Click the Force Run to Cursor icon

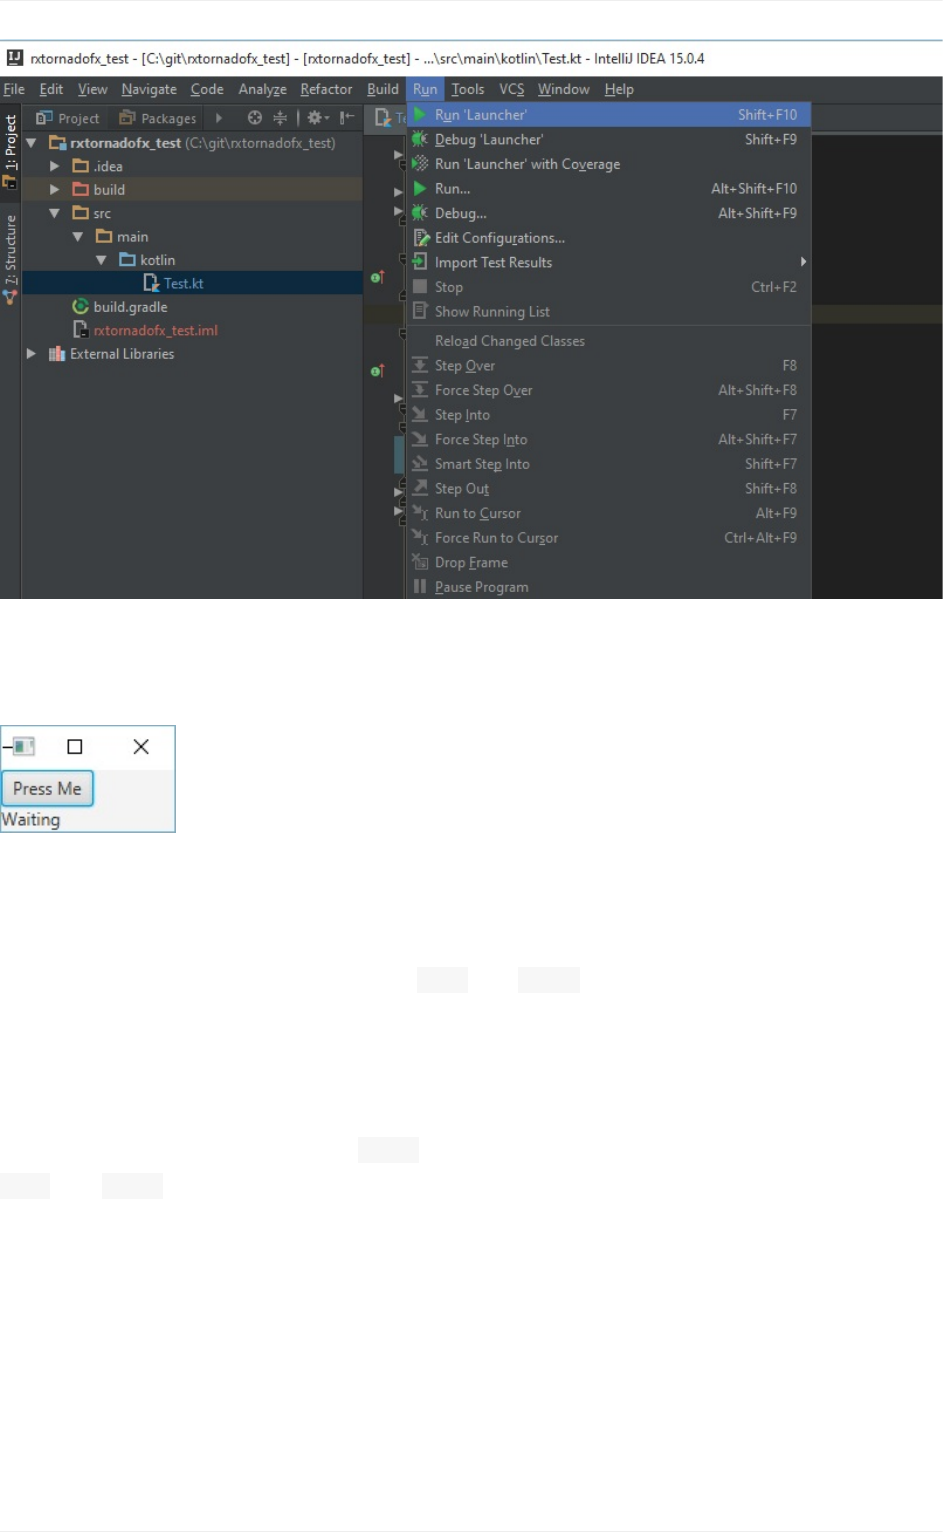[420, 537]
